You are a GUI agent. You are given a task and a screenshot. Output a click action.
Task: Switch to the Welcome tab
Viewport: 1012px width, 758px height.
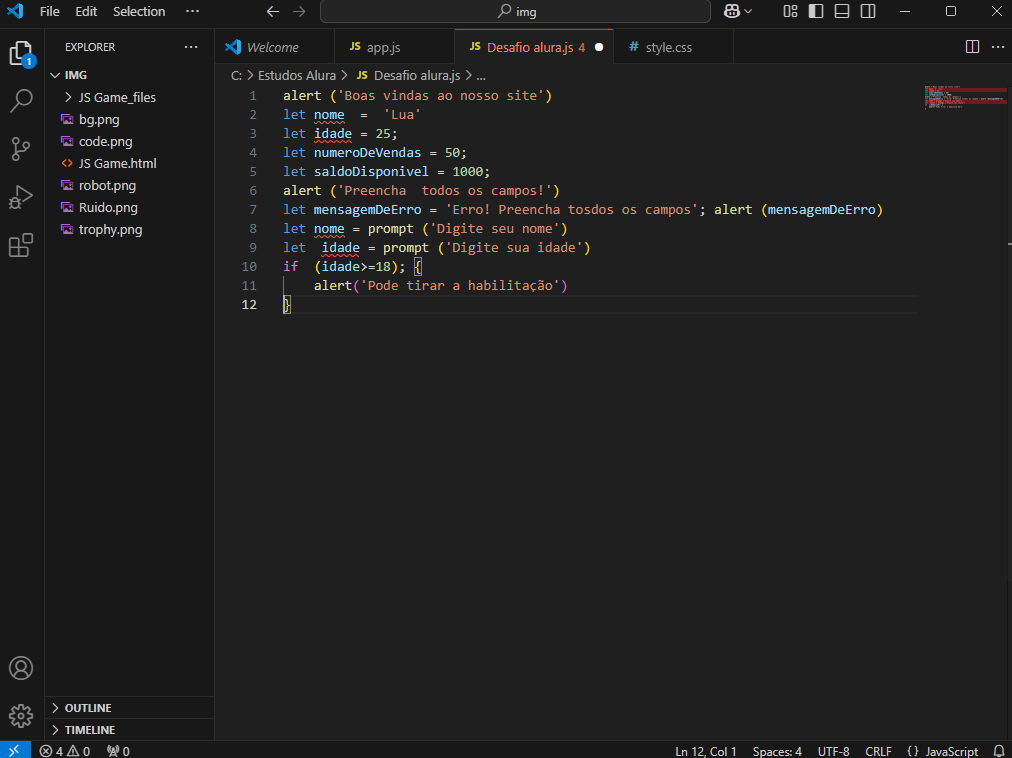click(273, 47)
